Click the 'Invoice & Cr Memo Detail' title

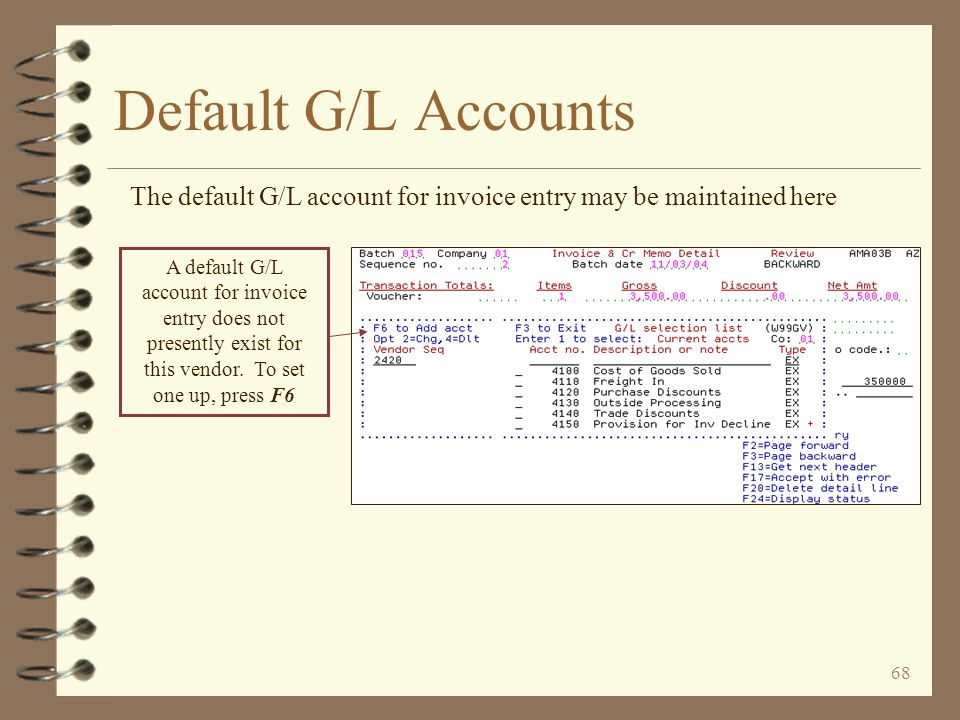click(636, 253)
